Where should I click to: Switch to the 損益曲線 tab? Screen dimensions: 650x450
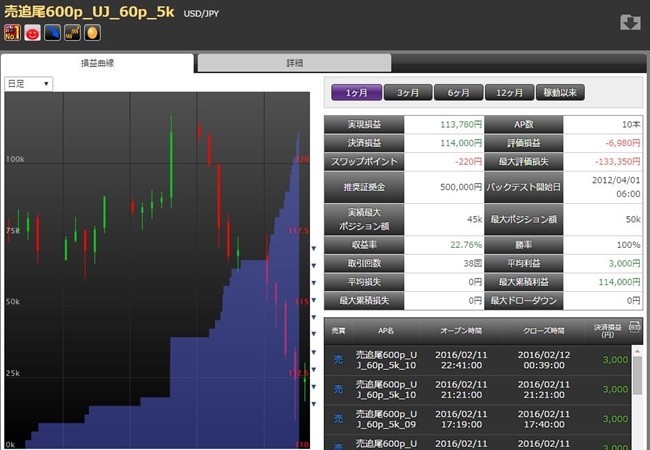[x=97, y=62]
